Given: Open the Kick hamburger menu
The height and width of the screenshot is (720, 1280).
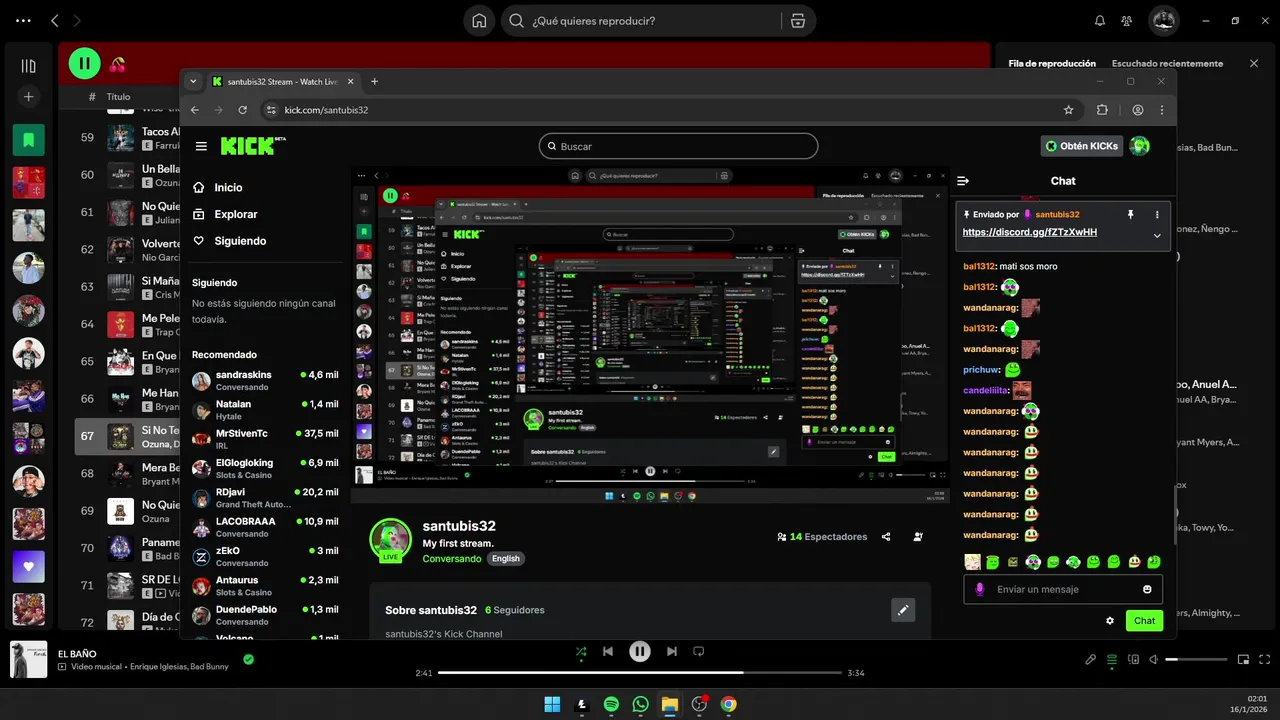Looking at the screenshot, I should (x=201, y=146).
